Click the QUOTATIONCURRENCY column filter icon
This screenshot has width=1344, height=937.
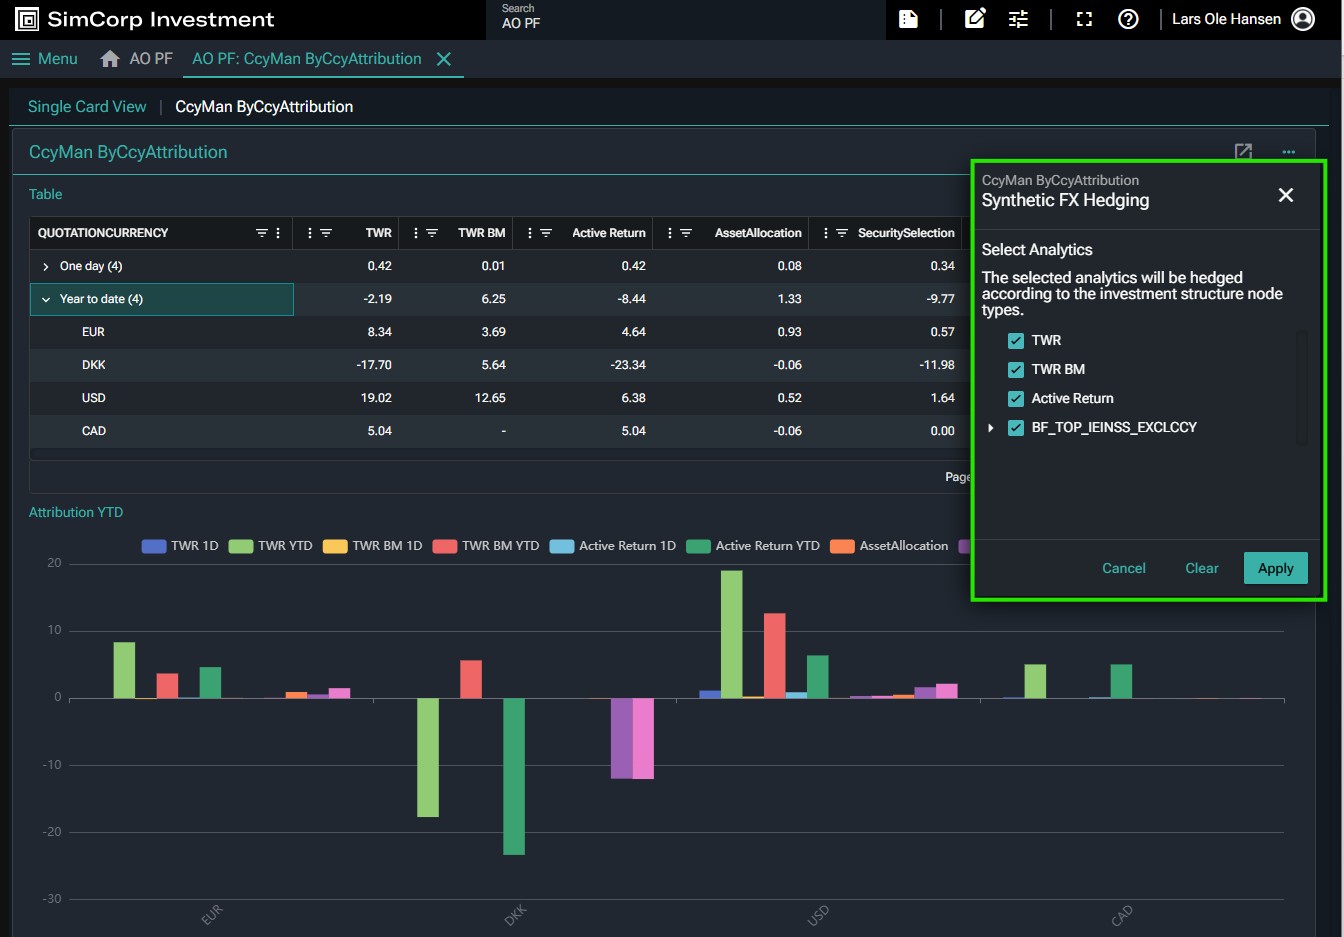pos(262,233)
